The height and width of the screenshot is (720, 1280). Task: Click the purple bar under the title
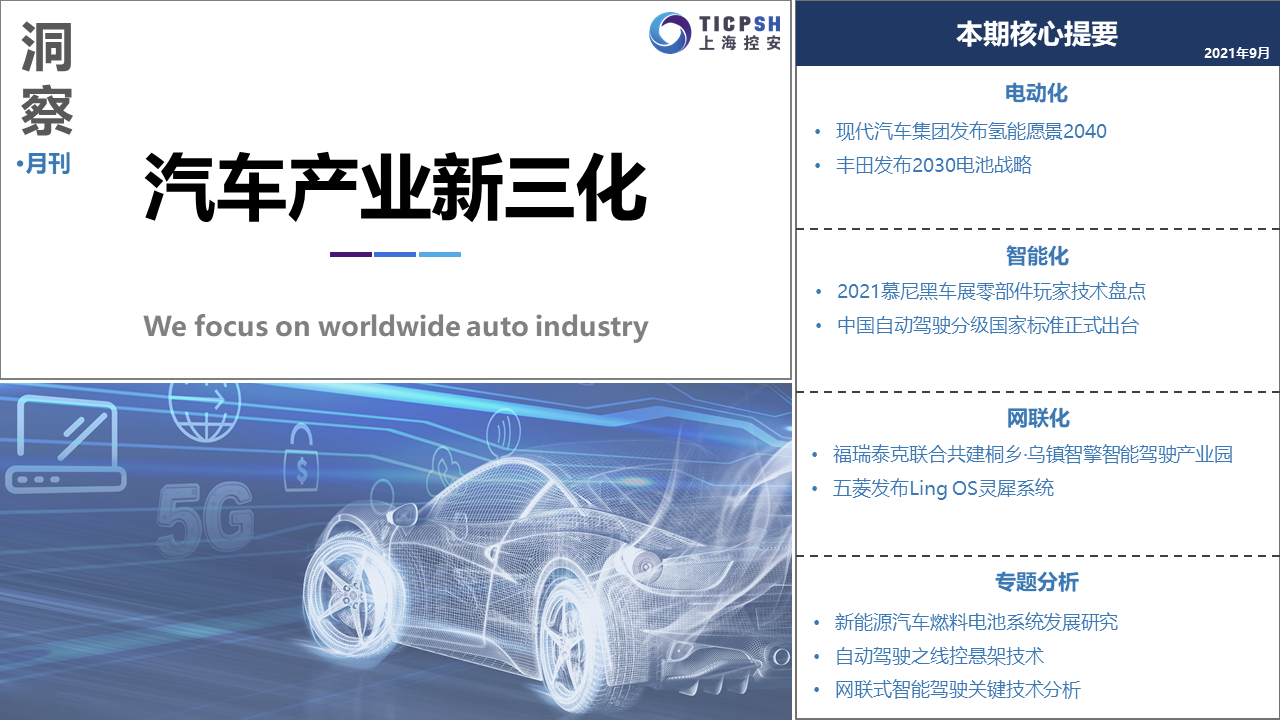point(351,254)
